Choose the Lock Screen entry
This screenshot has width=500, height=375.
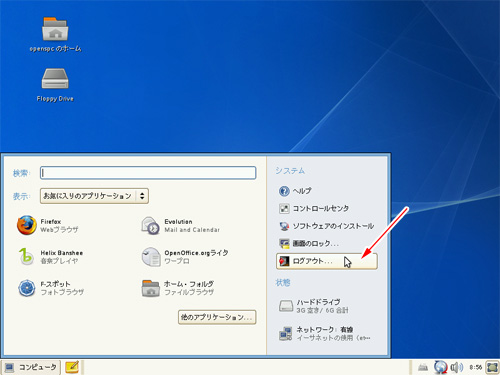coord(309,244)
